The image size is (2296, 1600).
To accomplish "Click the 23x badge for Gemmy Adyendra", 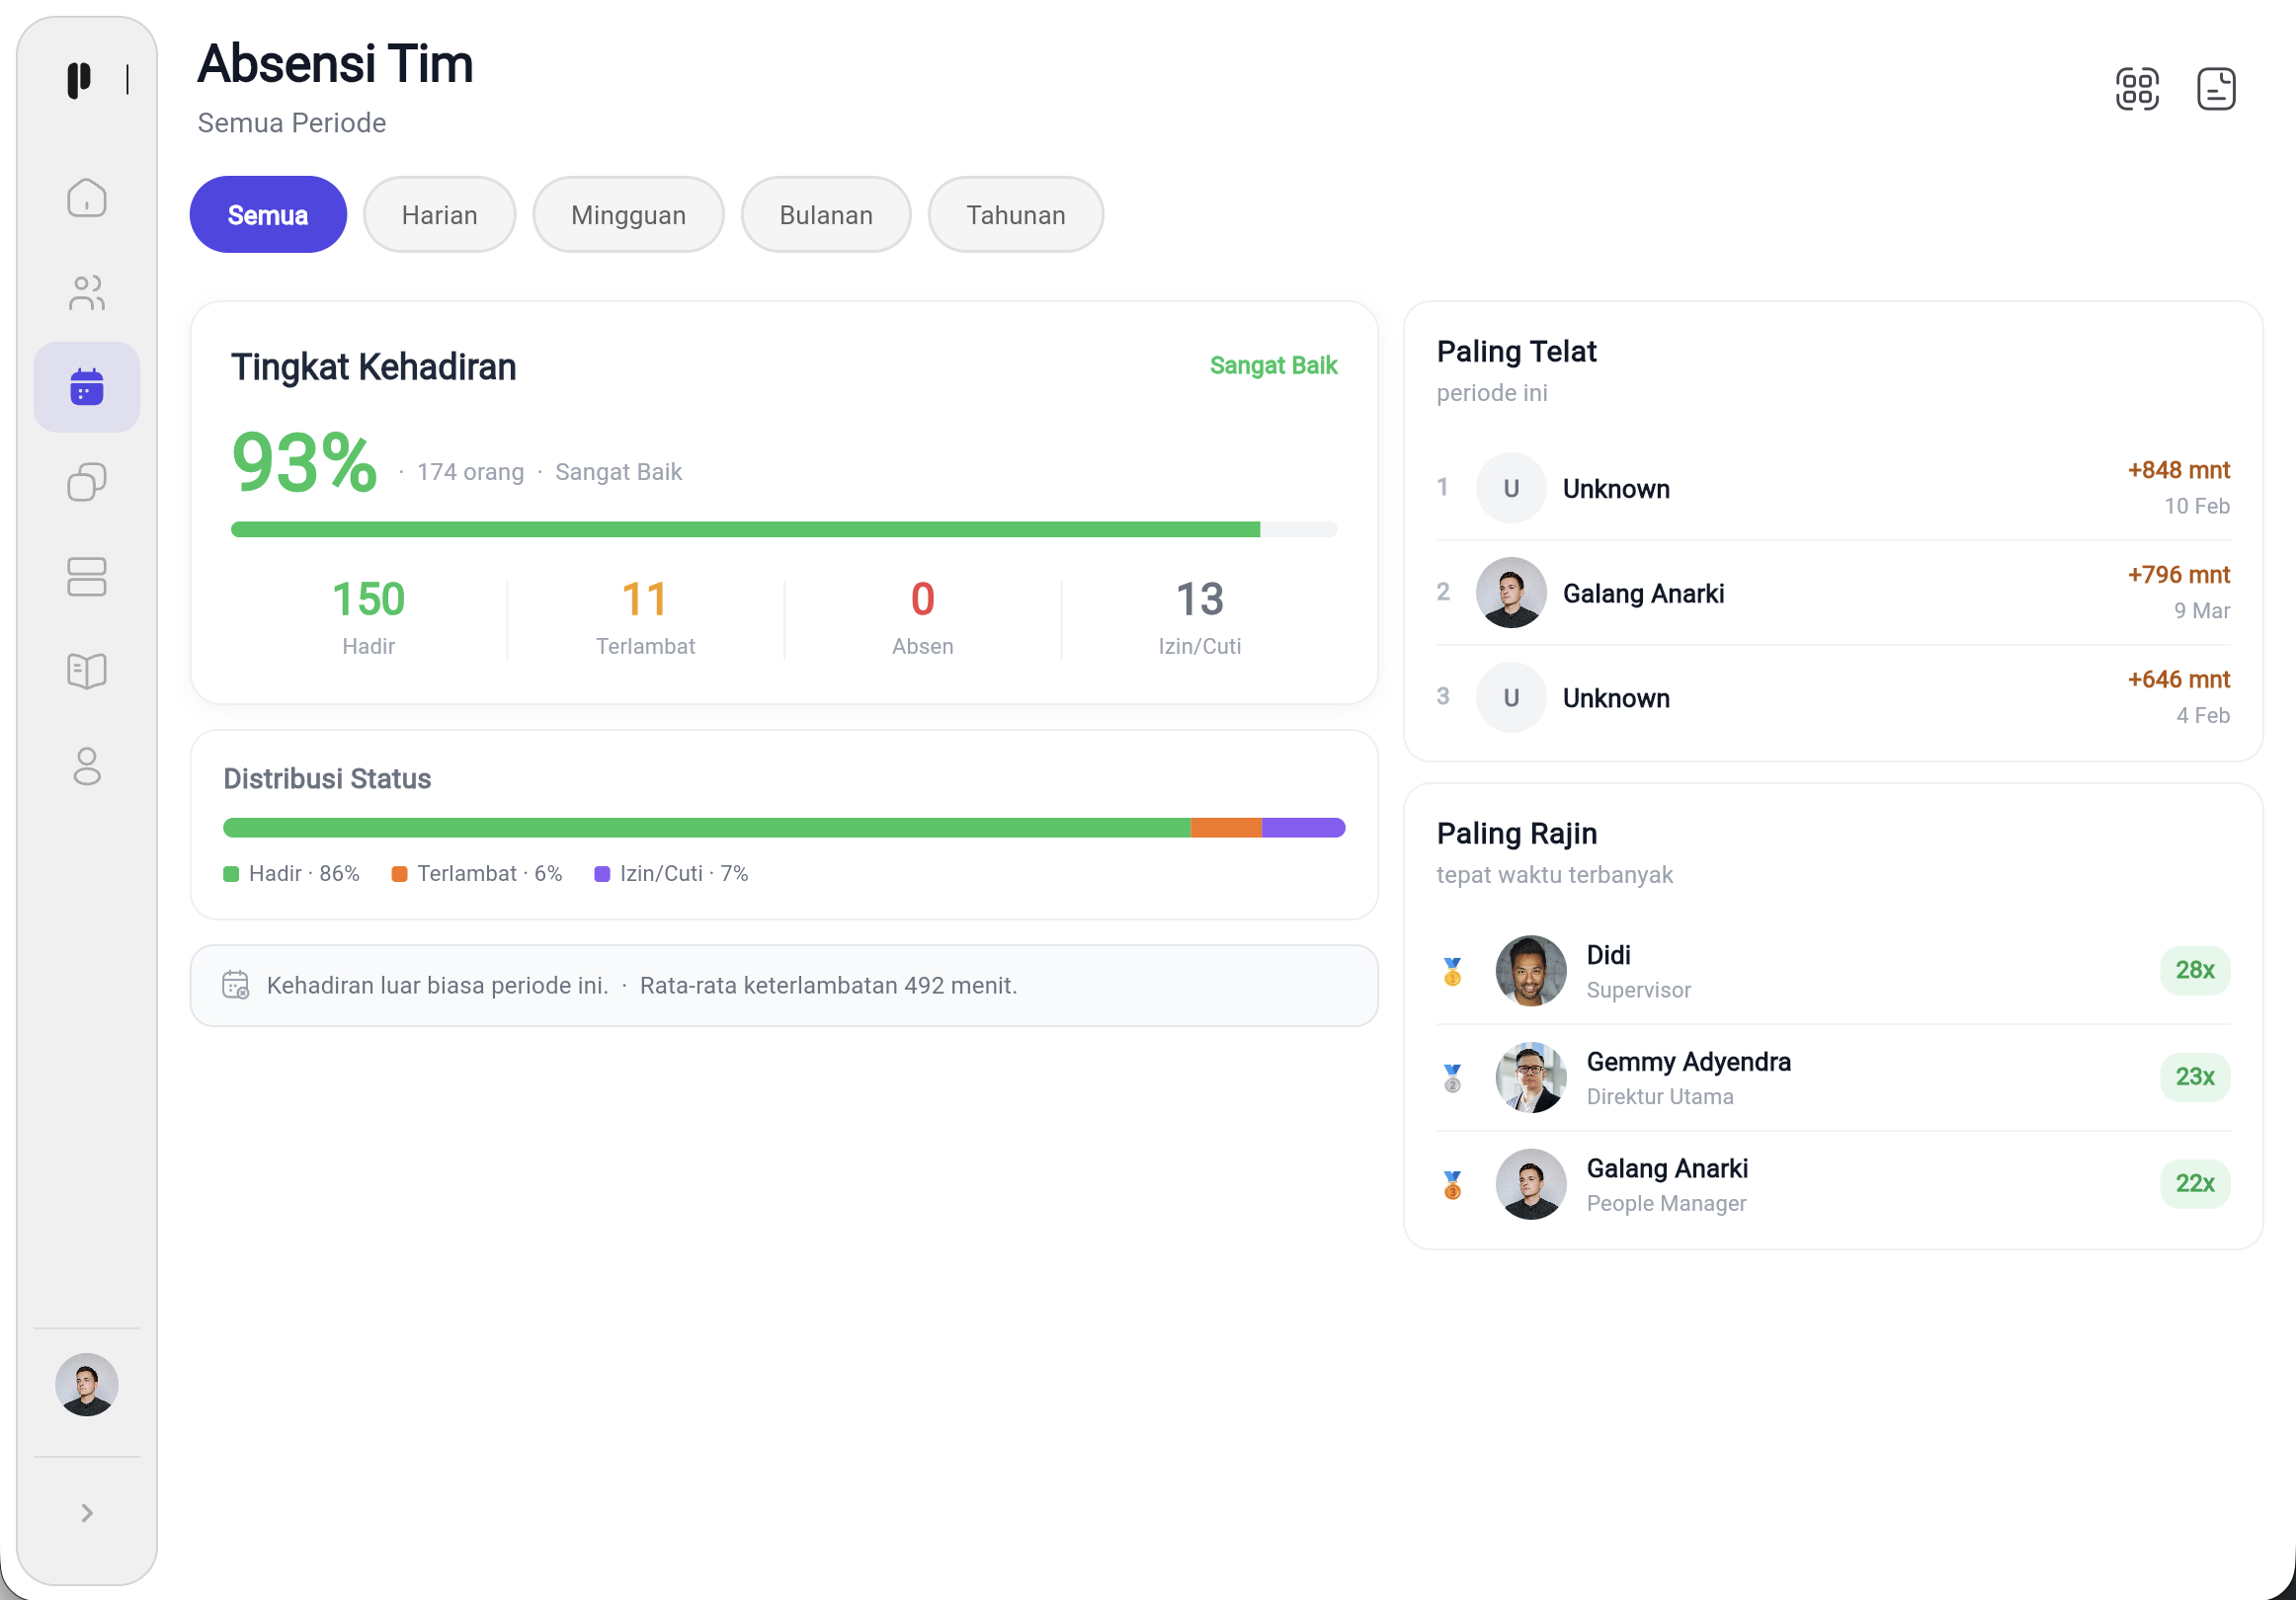I will point(2195,1077).
